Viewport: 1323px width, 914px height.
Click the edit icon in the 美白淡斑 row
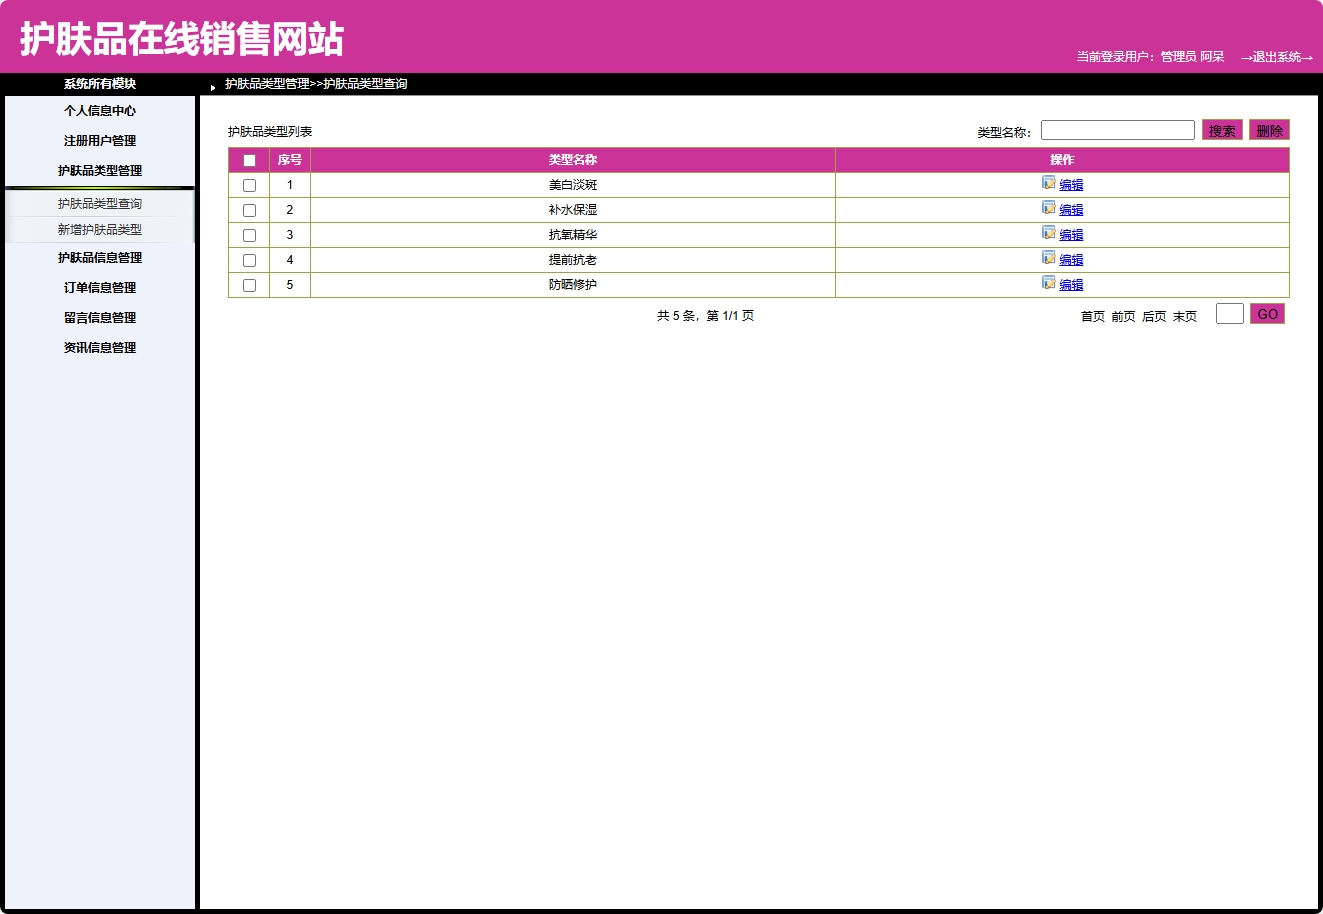click(1049, 184)
